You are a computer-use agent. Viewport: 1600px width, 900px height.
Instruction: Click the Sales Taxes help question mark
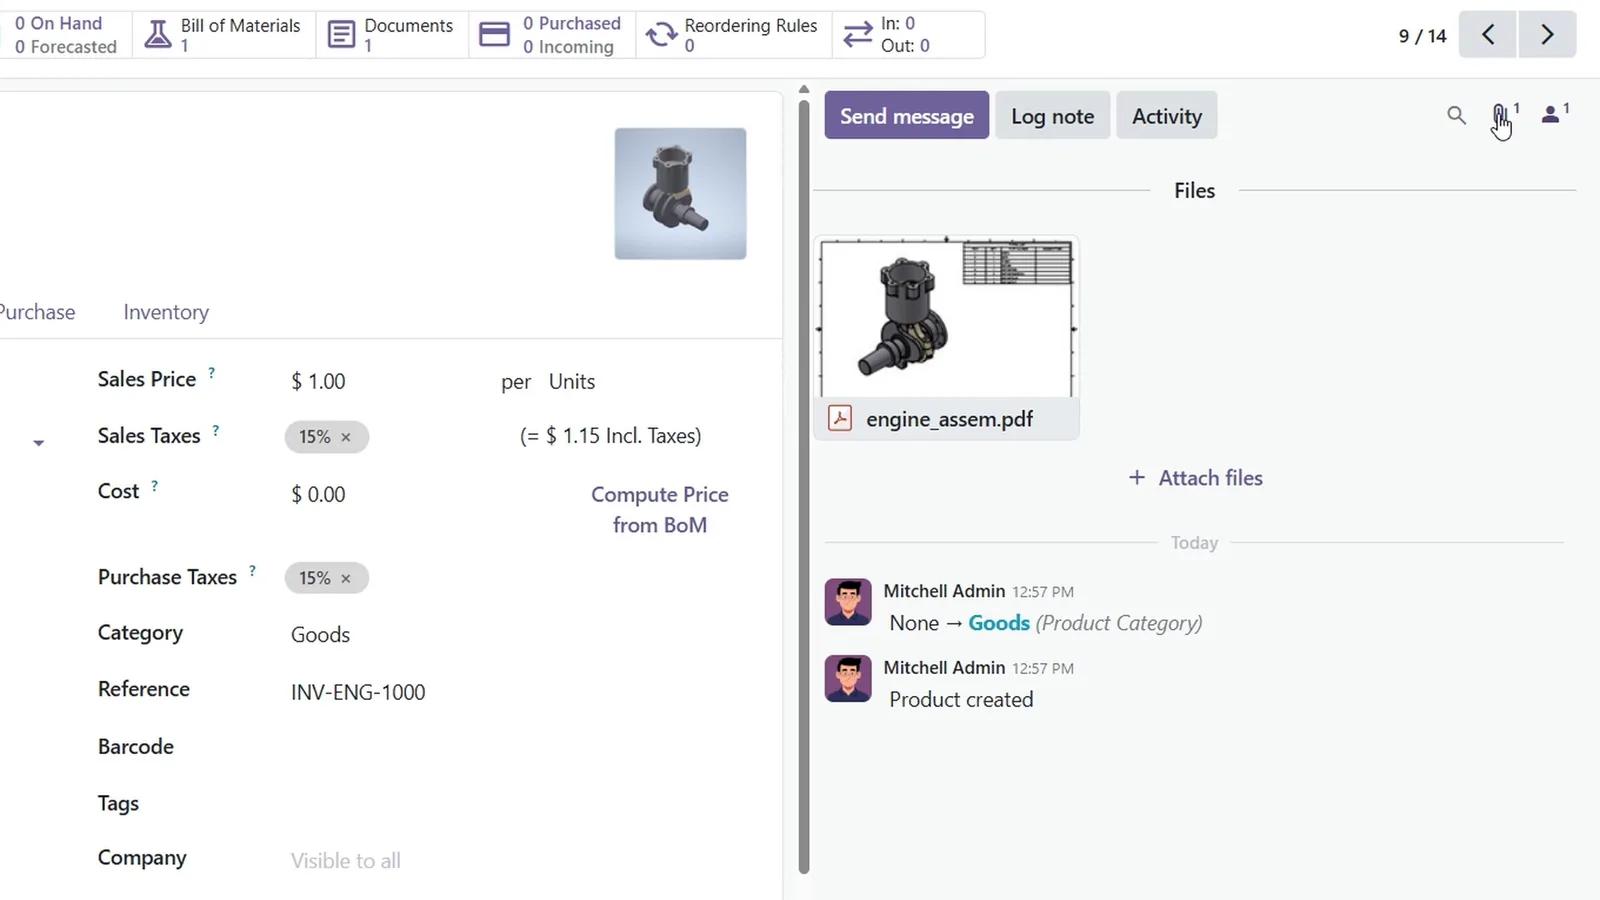(215, 429)
